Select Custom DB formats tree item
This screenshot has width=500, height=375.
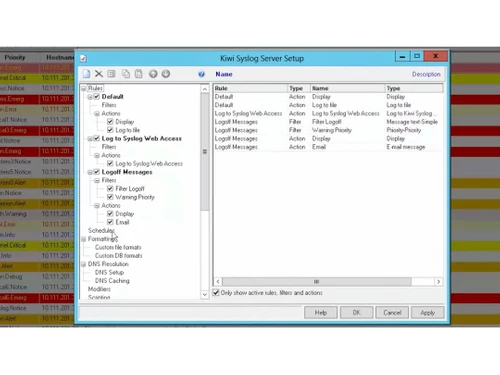pyautogui.click(x=119, y=256)
